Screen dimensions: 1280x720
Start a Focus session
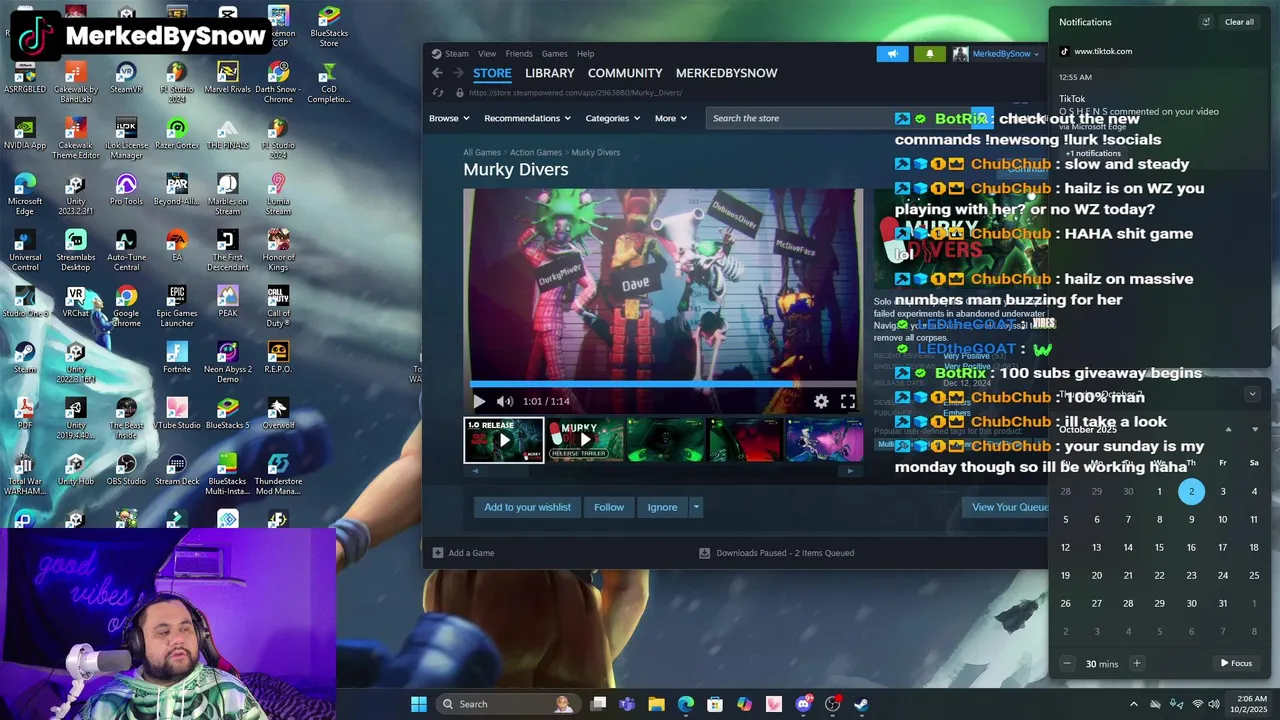tap(1236, 663)
